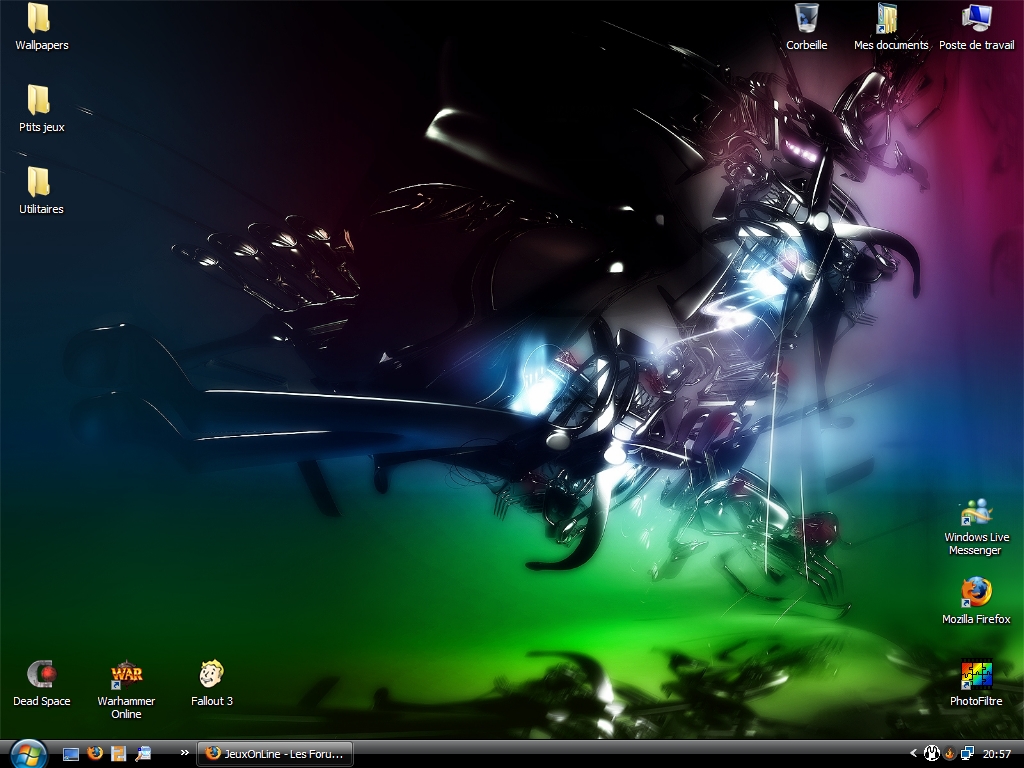Viewport: 1024px width, 768px height.
Task: Select the Poste de travail icon
Action: pyautogui.click(x=976, y=18)
